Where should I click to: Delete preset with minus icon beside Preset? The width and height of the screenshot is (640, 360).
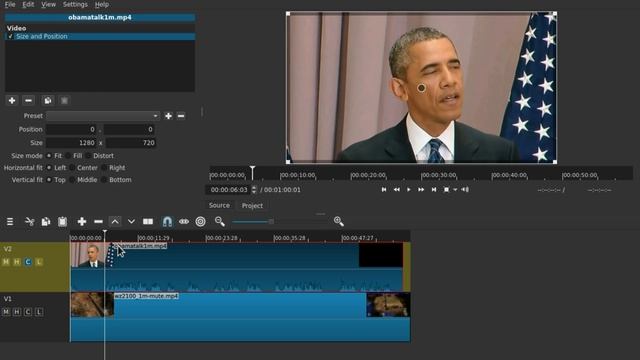pos(181,116)
